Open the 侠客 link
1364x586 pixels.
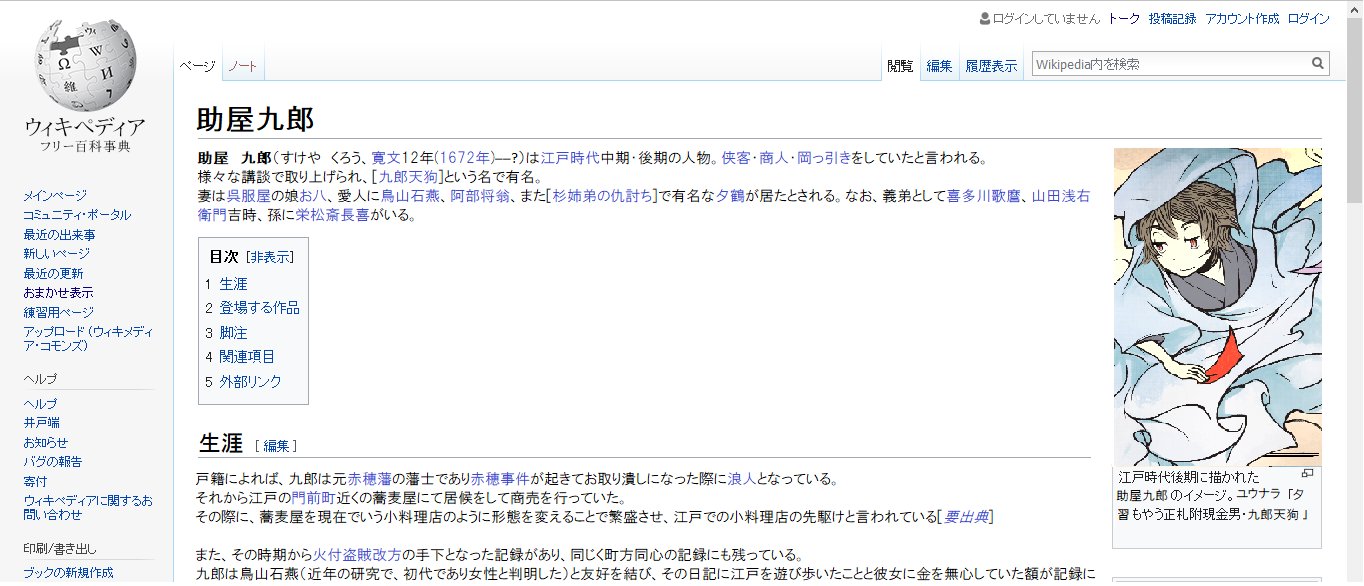(735, 158)
